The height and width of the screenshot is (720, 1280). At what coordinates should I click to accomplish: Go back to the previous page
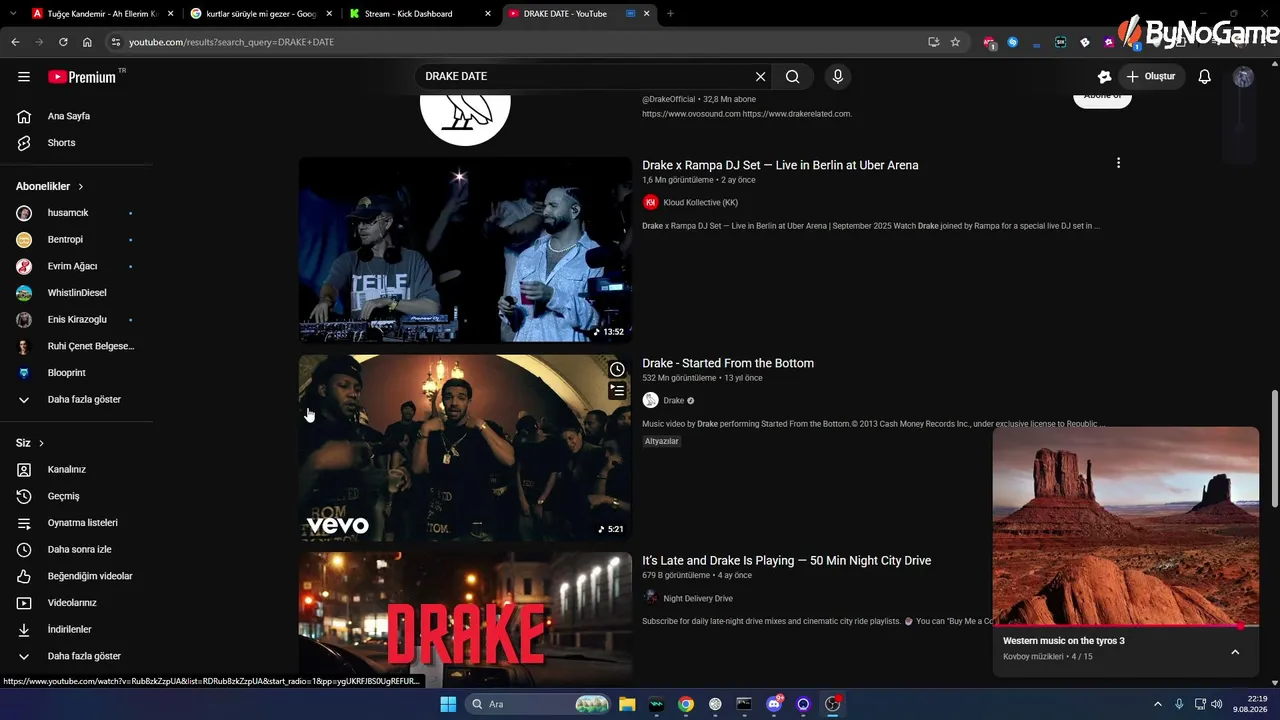tap(15, 42)
